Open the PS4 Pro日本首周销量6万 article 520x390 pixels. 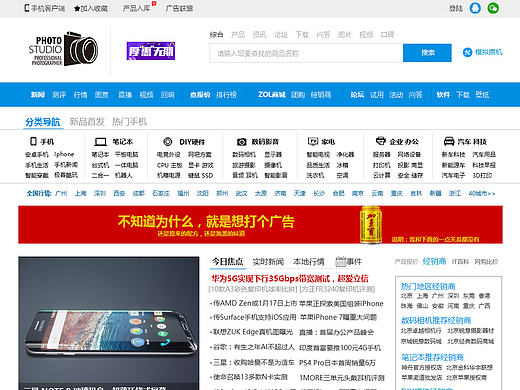pos(337,362)
